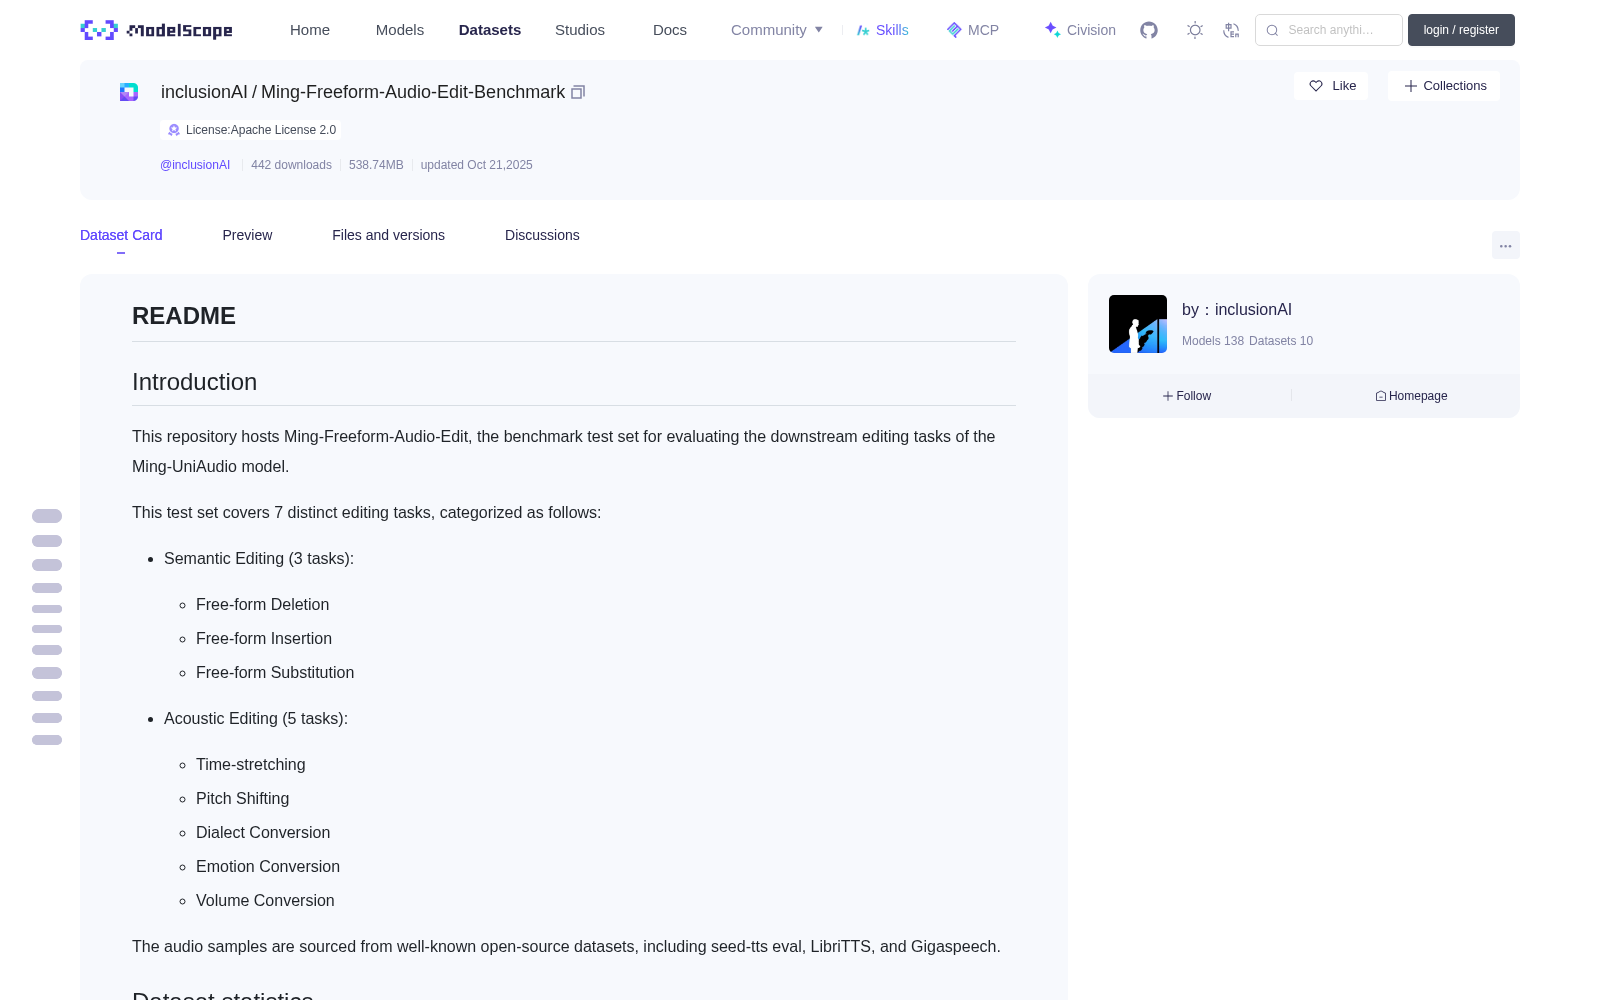Click the Volume Conversion list item
Viewport: 1600px width, 1000px height.
(265, 900)
